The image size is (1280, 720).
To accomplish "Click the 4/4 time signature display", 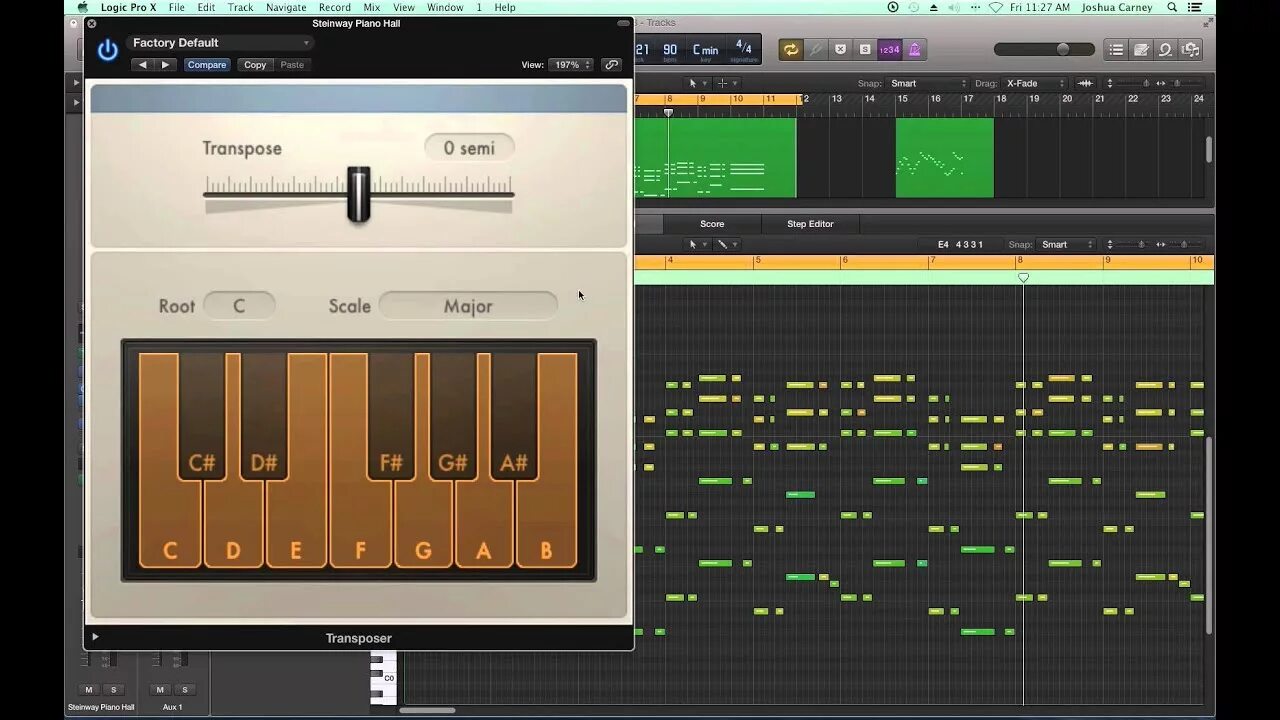I will [x=744, y=49].
